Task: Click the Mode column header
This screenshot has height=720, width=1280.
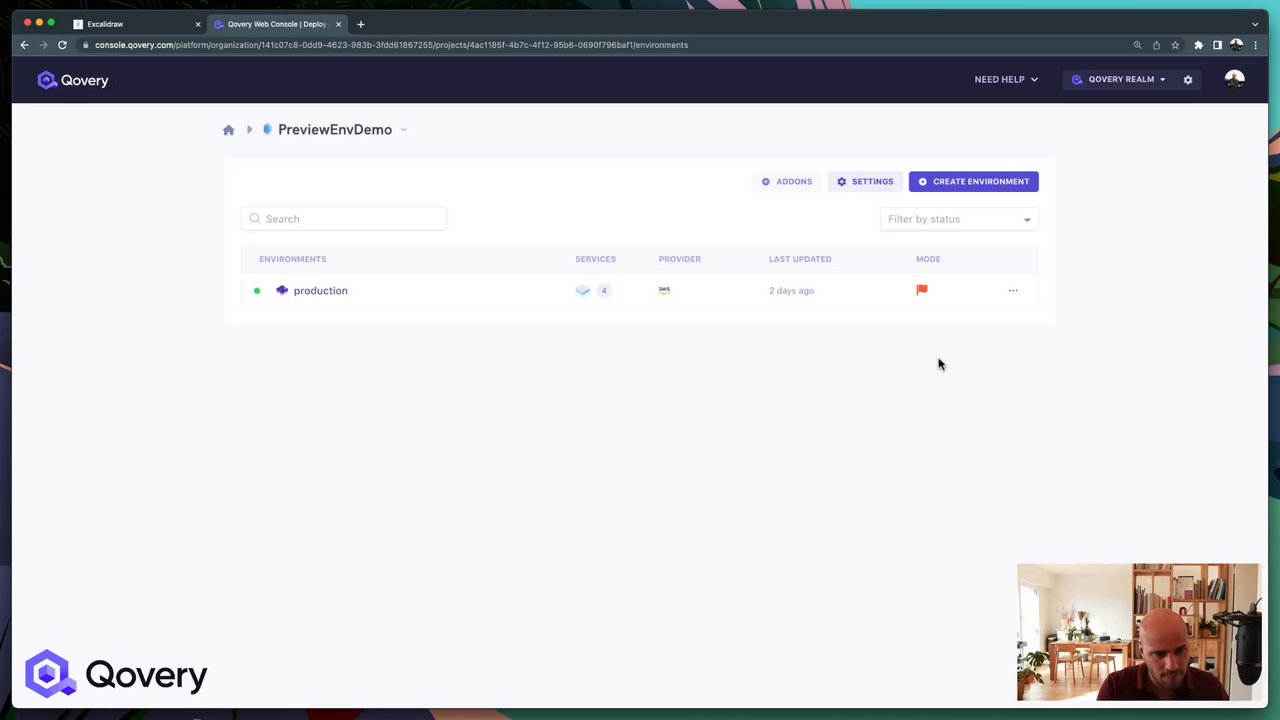Action: (928, 259)
